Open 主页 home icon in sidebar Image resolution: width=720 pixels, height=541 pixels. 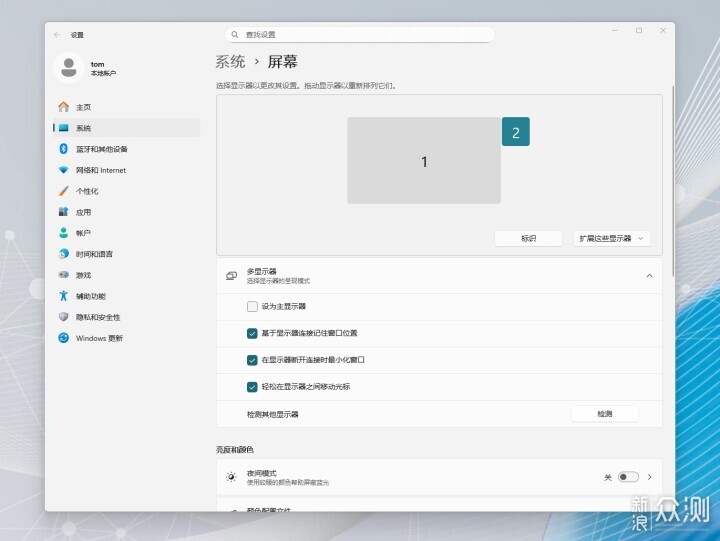coord(63,107)
